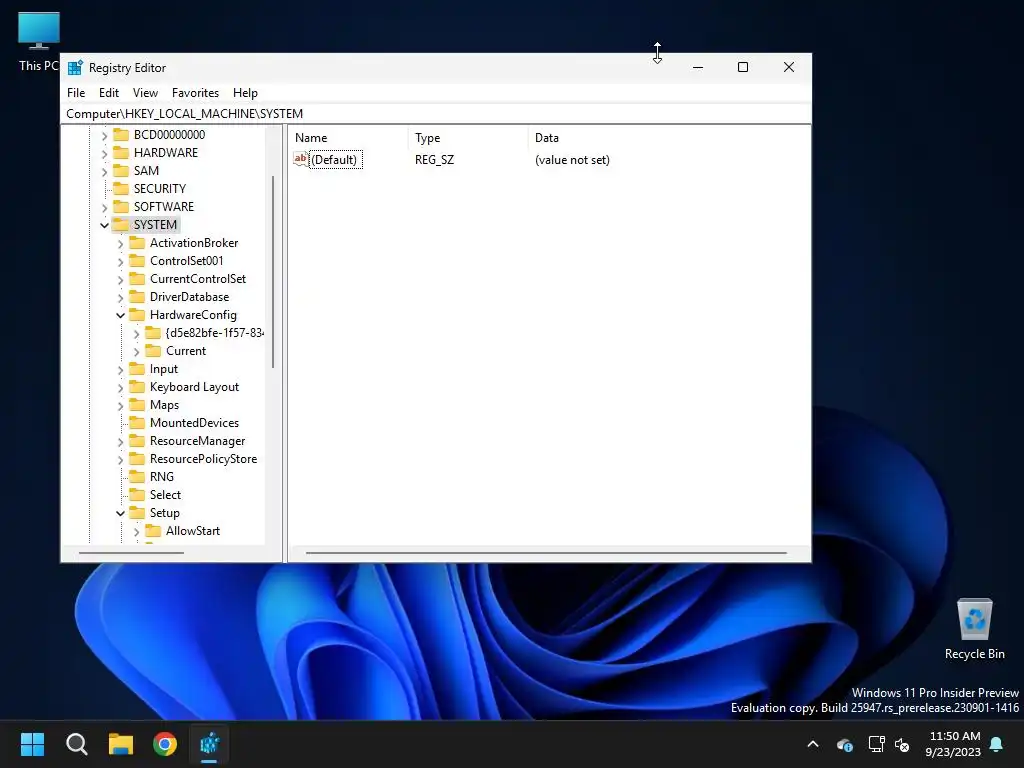1024x768 pixels.
Task: Click Registry Editor taskbar icon
Action: tap(209, 744)
